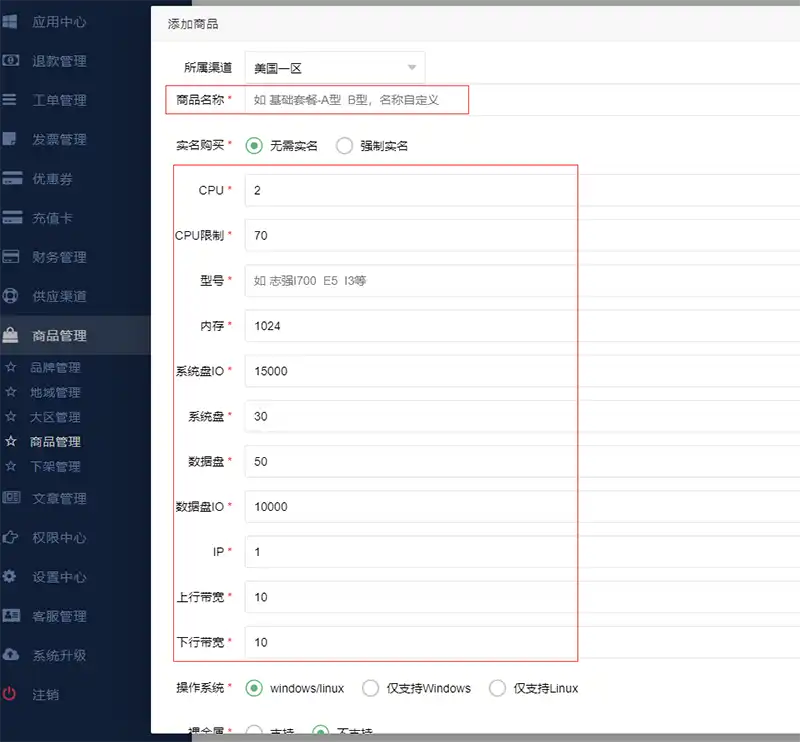Focus the 系统盘 field containing 30

[x=522, y=416]
